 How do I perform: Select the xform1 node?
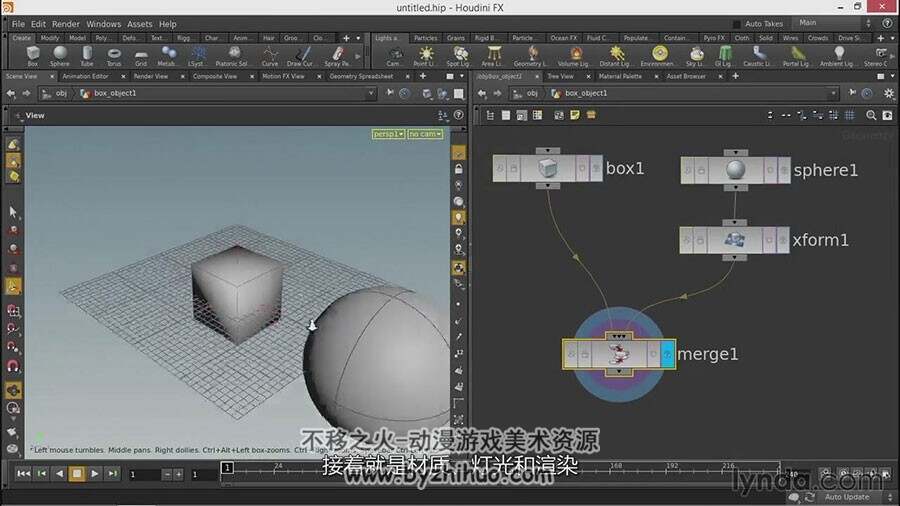tap(735, 240)
